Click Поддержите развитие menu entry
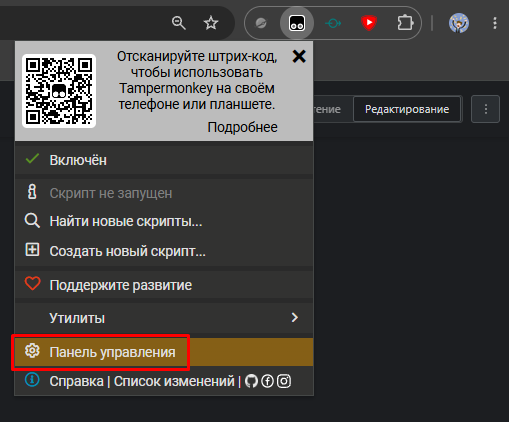This screenshot has height=422, width=509. (x=164, y=285)
